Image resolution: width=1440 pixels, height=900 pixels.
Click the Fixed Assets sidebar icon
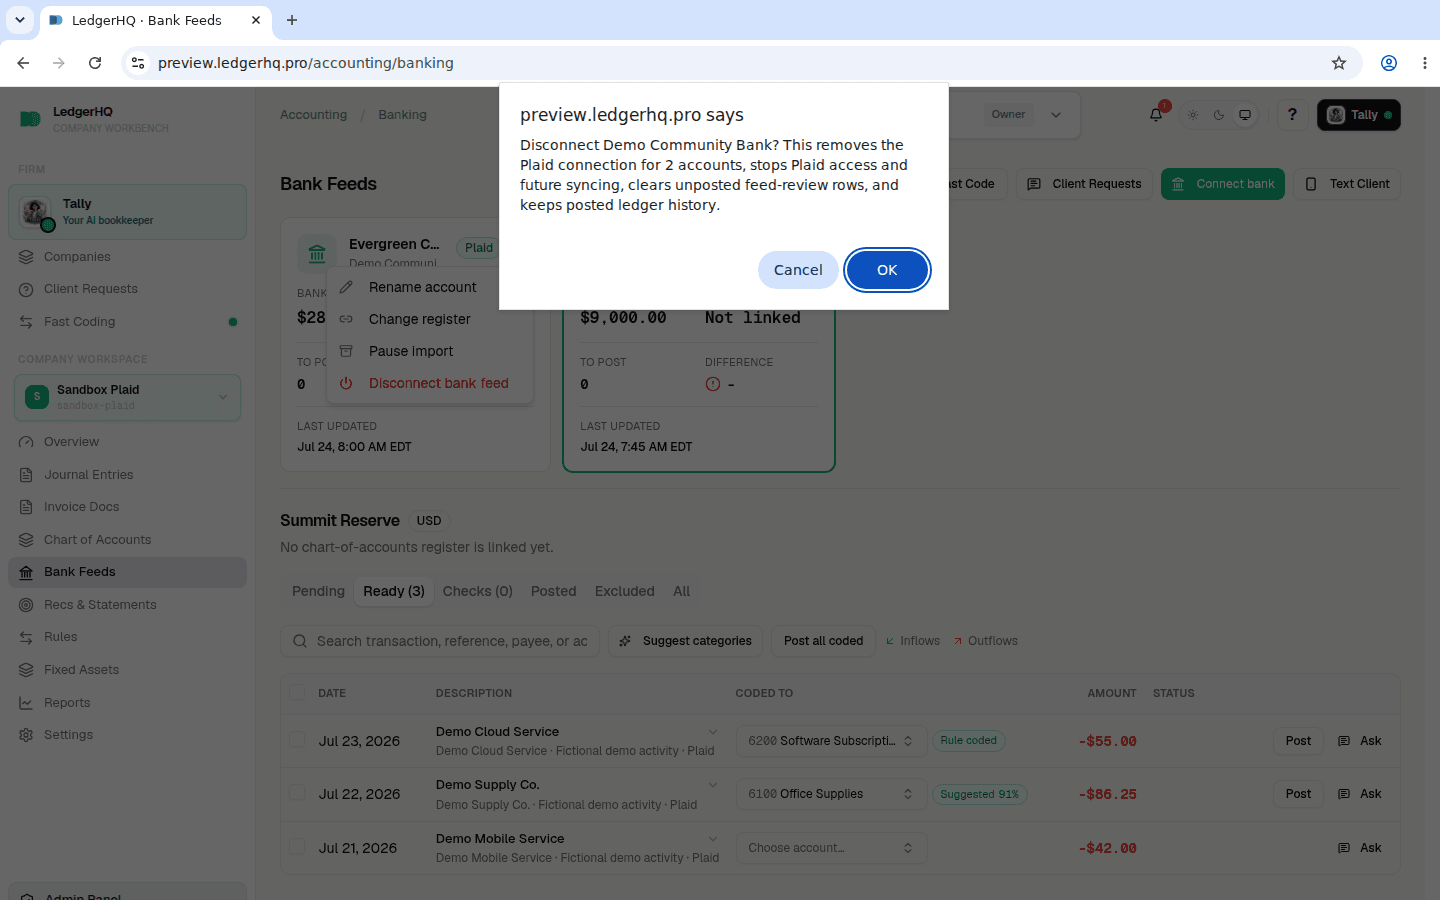tap(26, 670)
